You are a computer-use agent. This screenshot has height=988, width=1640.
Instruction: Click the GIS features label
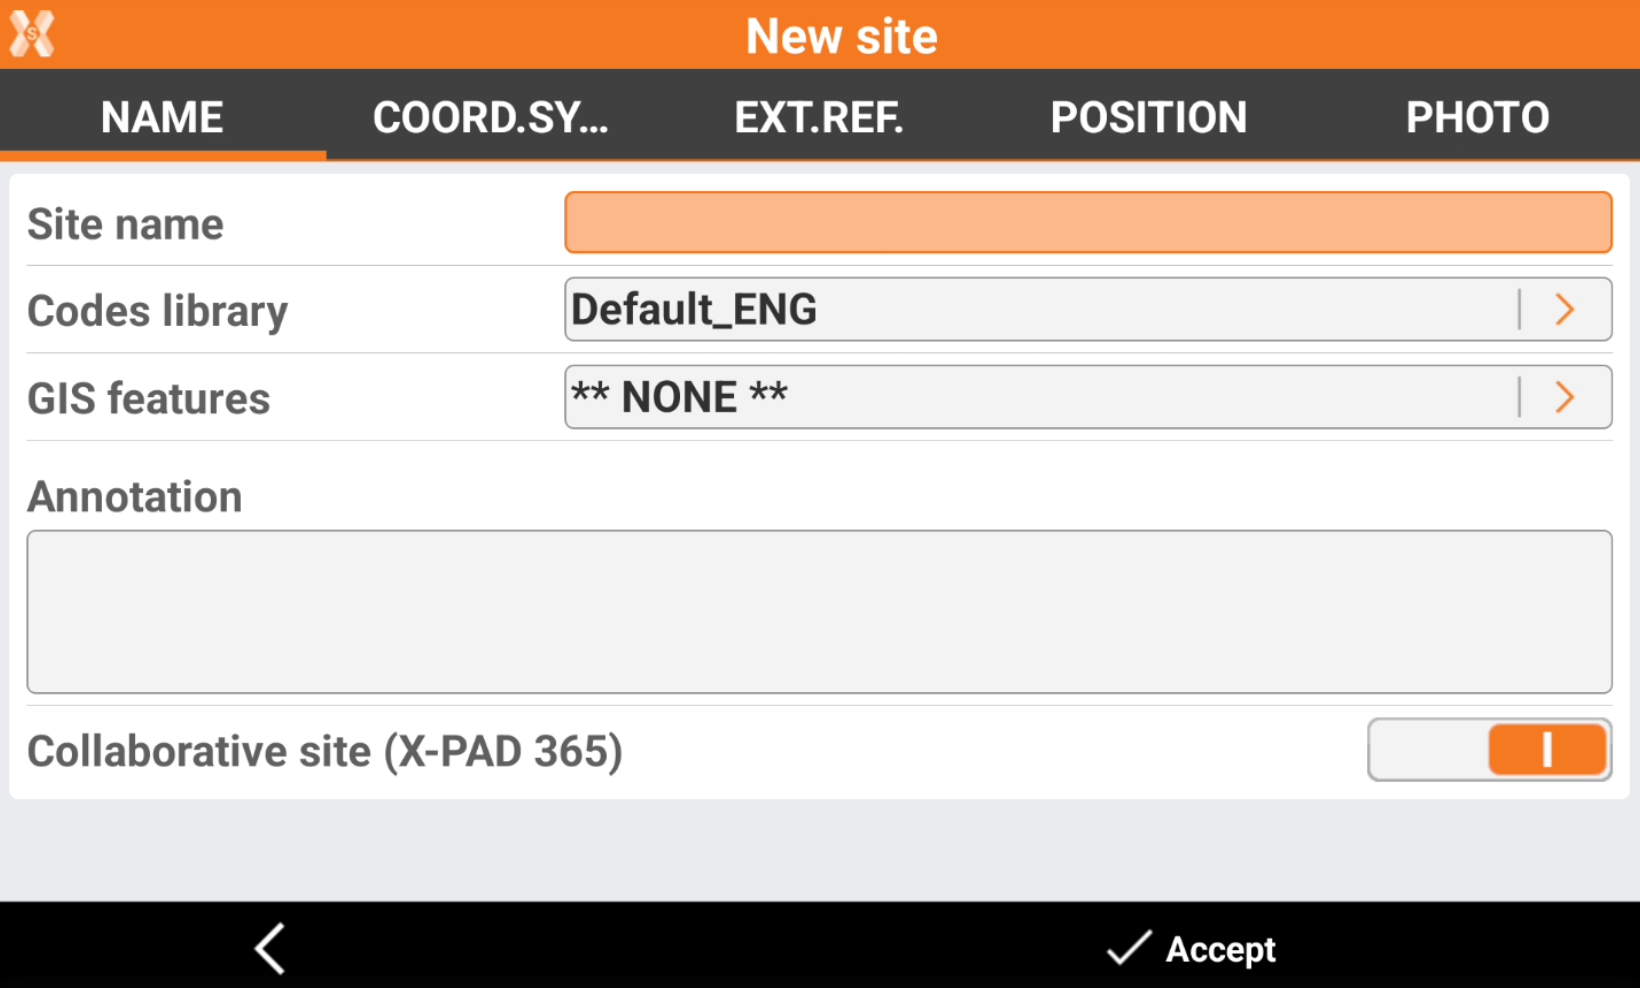click(x=149, y=398)
